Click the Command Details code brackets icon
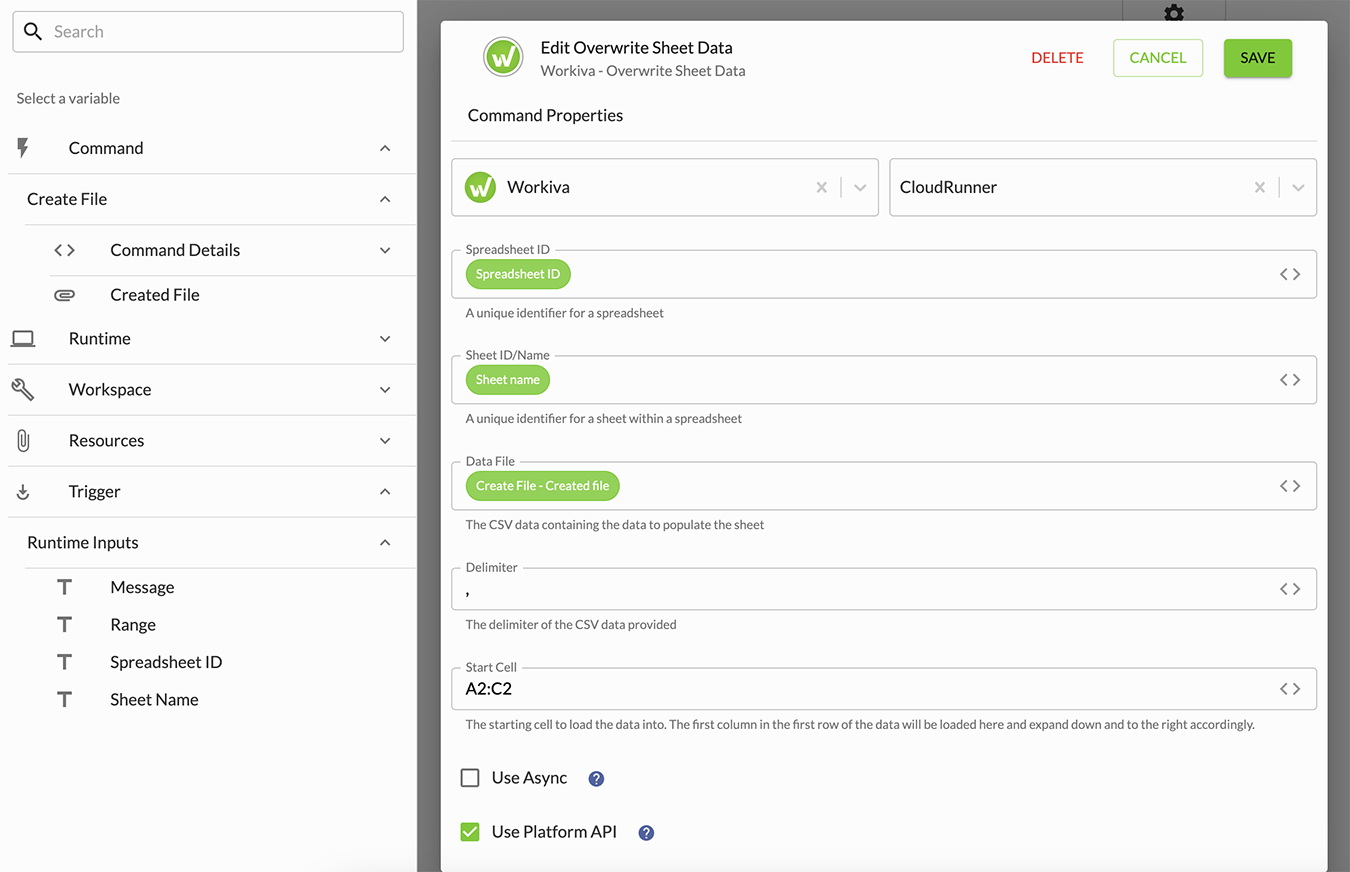The height and width of the screenshot is (872, 1350). click(64, 250)
